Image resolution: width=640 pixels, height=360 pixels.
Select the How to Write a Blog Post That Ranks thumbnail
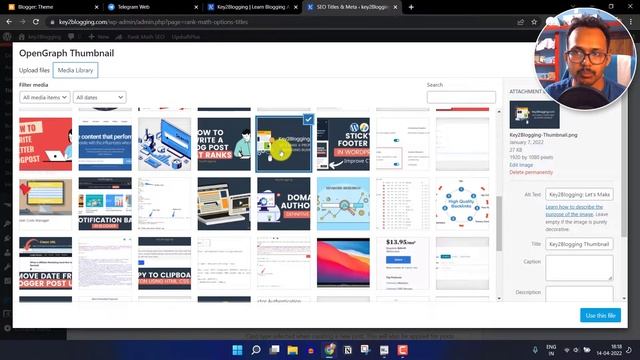[224, 144]
